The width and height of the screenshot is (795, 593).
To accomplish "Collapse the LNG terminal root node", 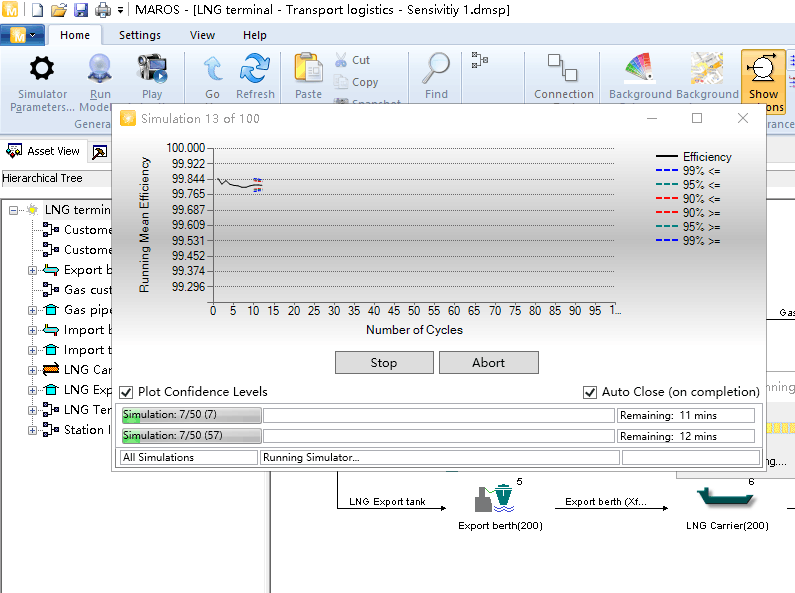I will [x=14, y=210].
